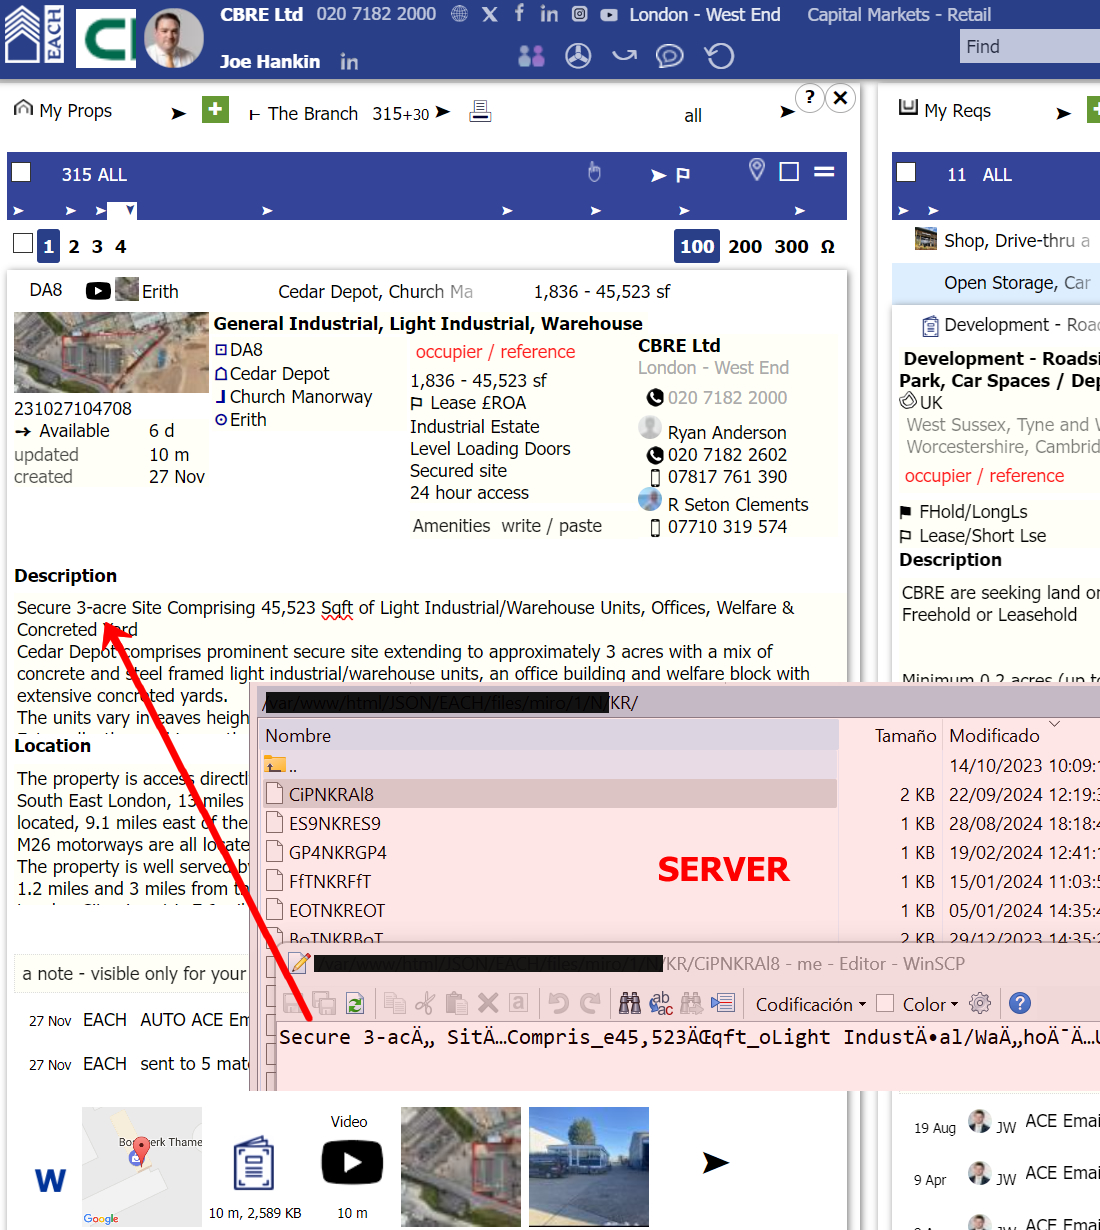
Task: Click Reload icon in WinSCP editor toolbar
Action: pos(354,1003)
